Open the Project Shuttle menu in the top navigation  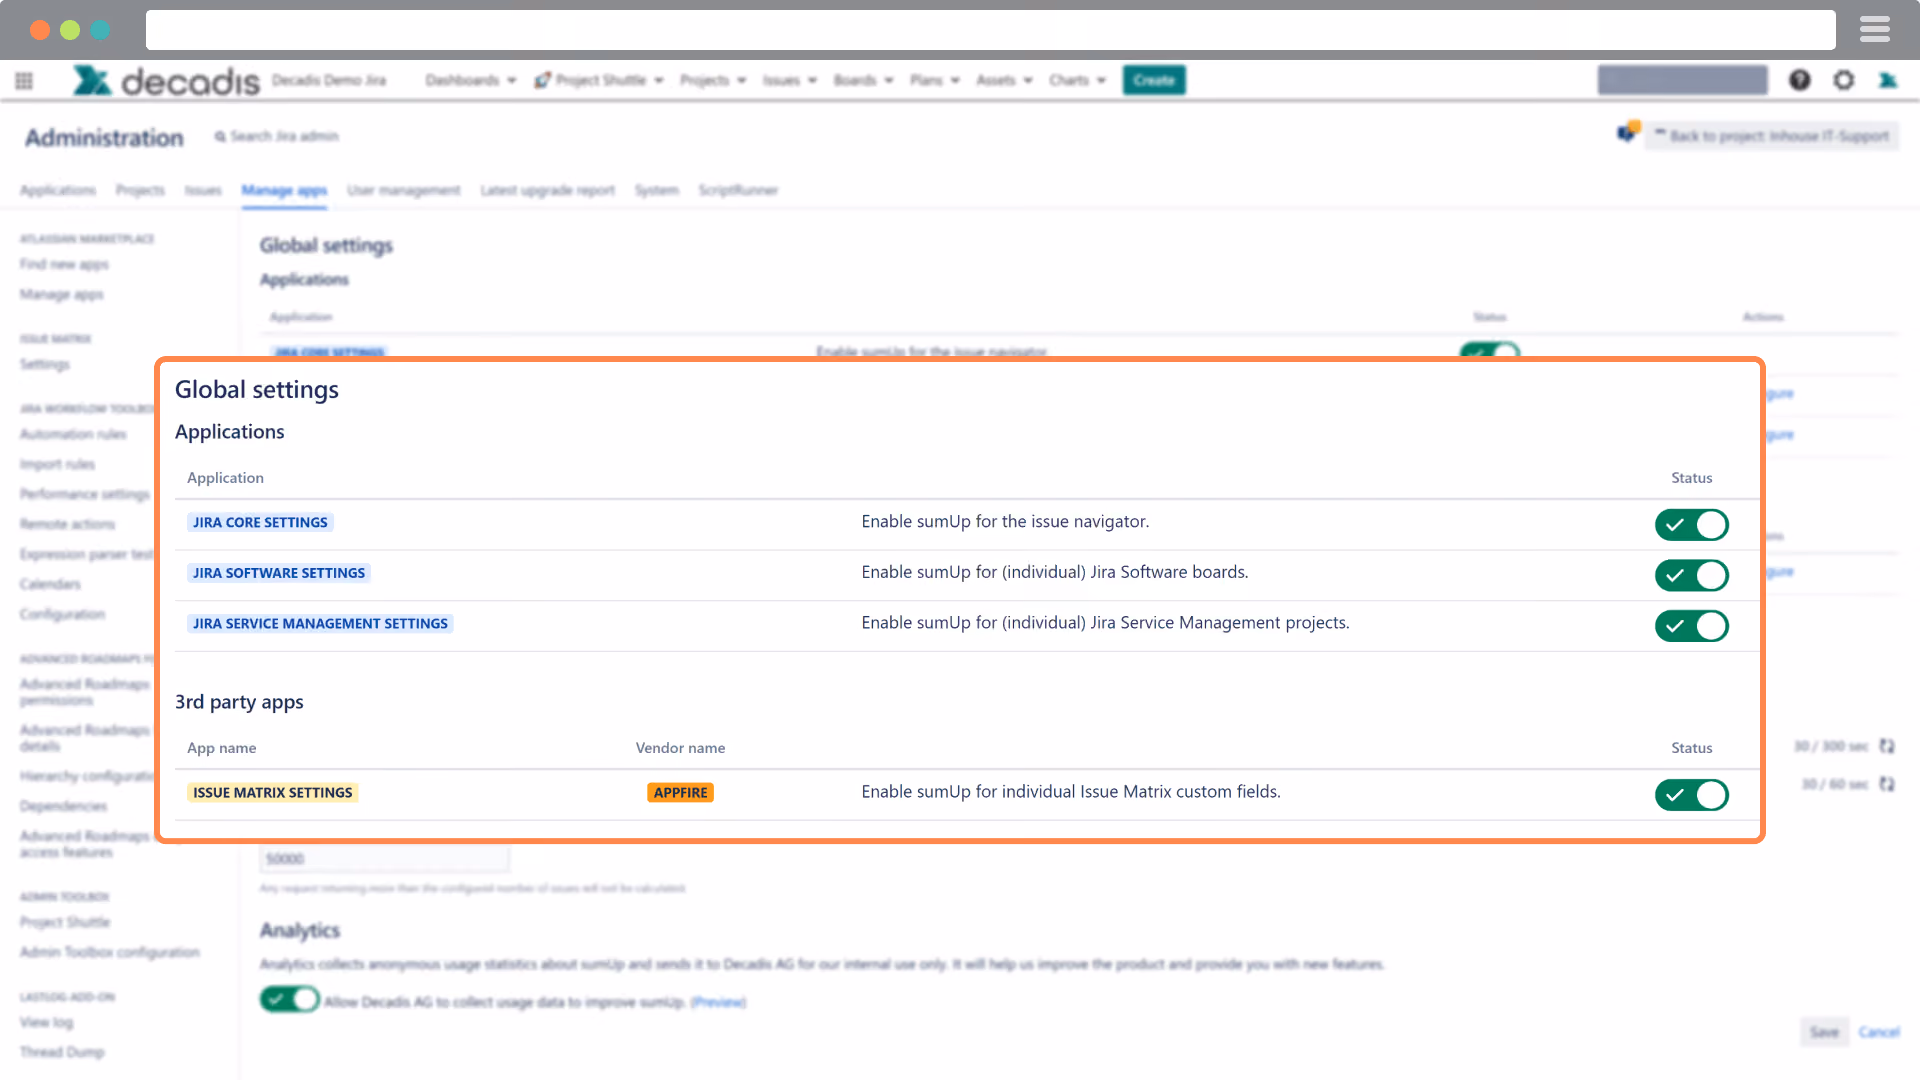(x=599, y=80)
